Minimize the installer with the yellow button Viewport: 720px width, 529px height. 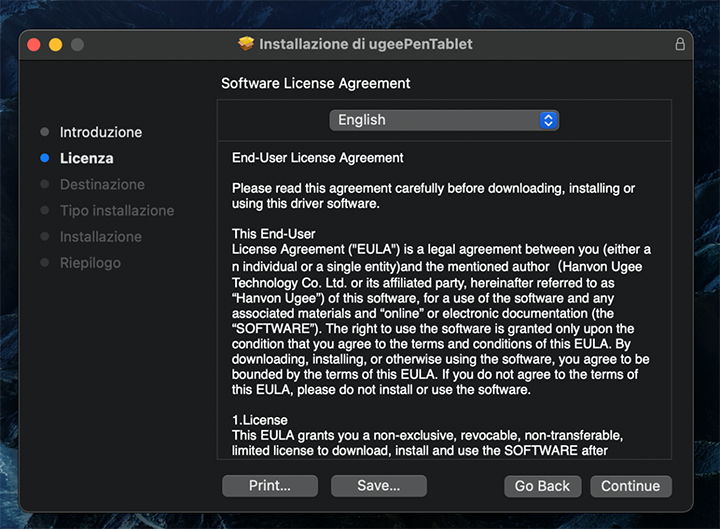tap(55, 45)
